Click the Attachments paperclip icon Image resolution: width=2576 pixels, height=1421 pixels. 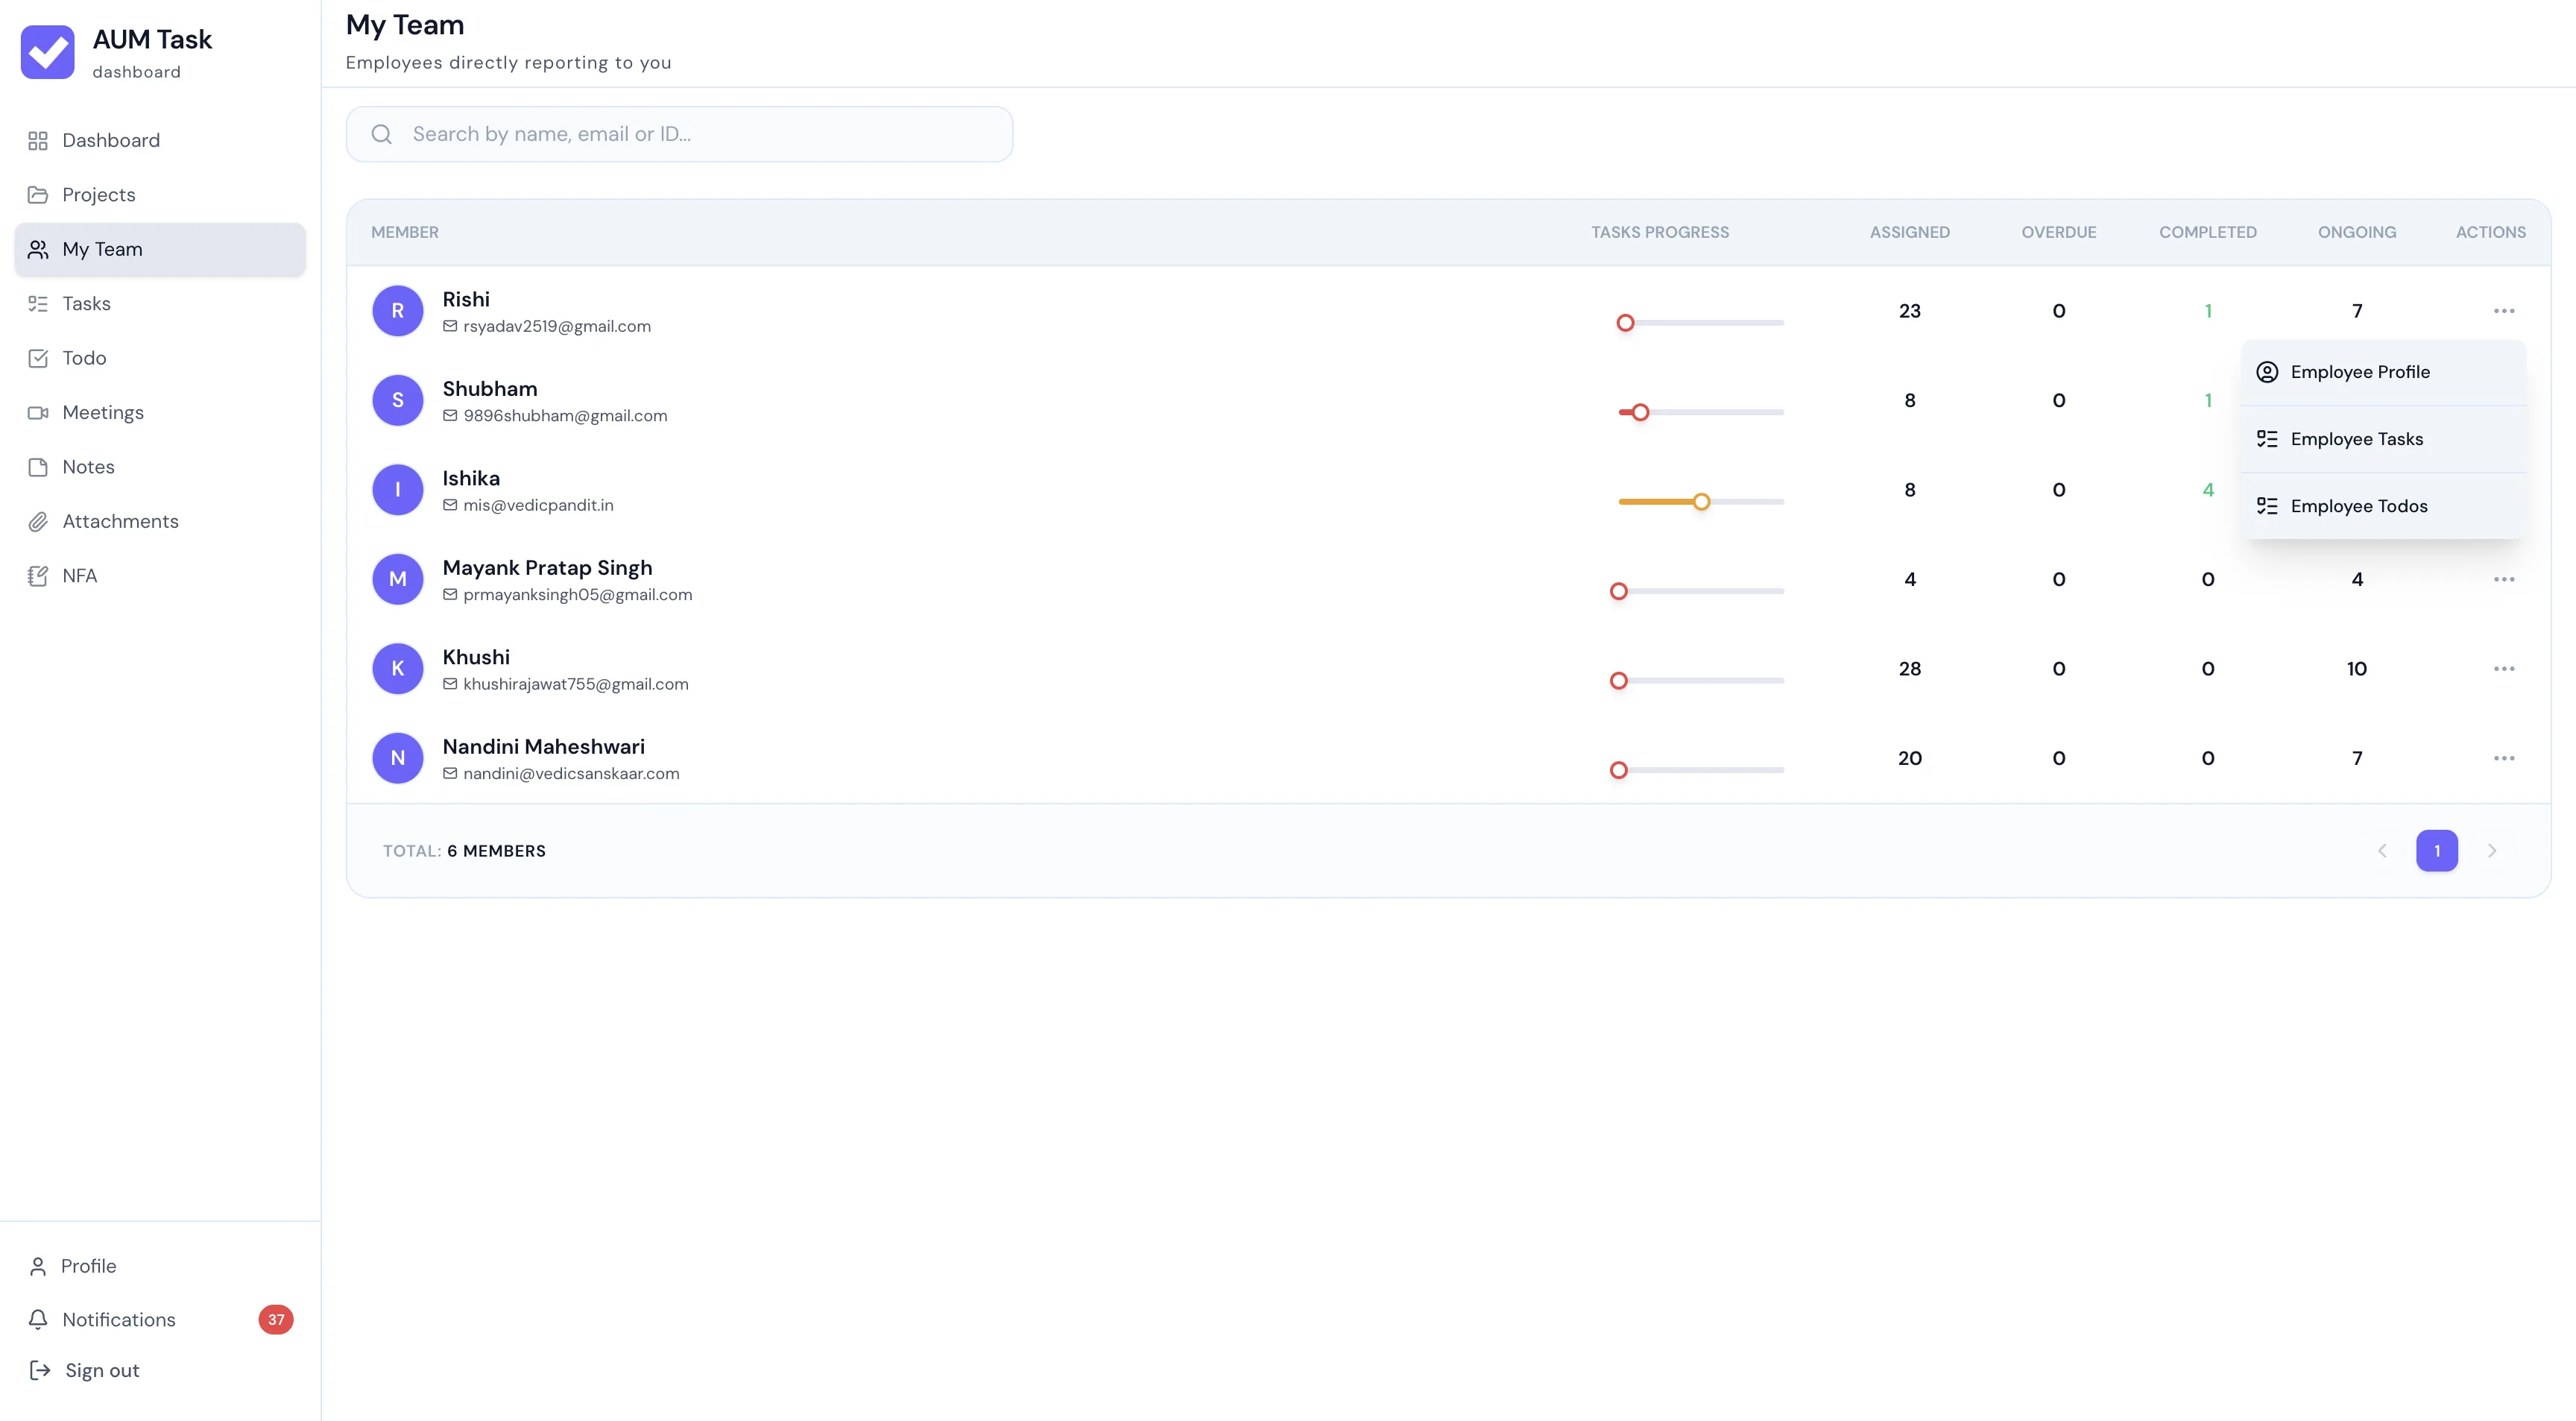[x=38, y=521]
